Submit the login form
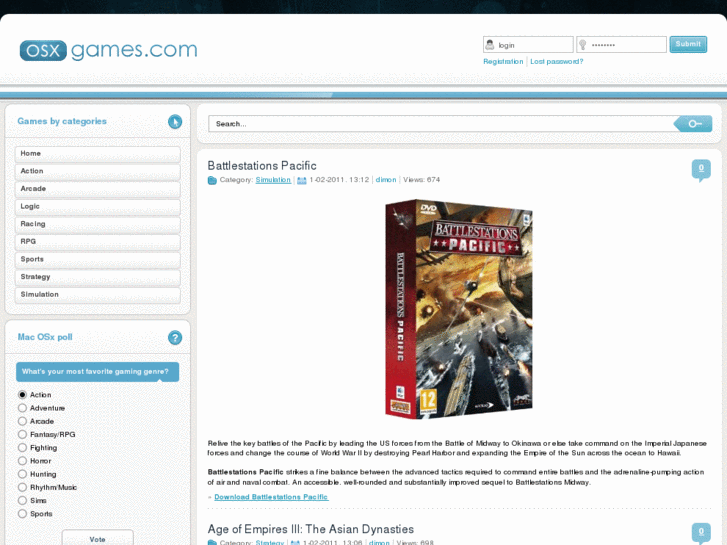Screen dimensions: 727x545 point(688,44)
